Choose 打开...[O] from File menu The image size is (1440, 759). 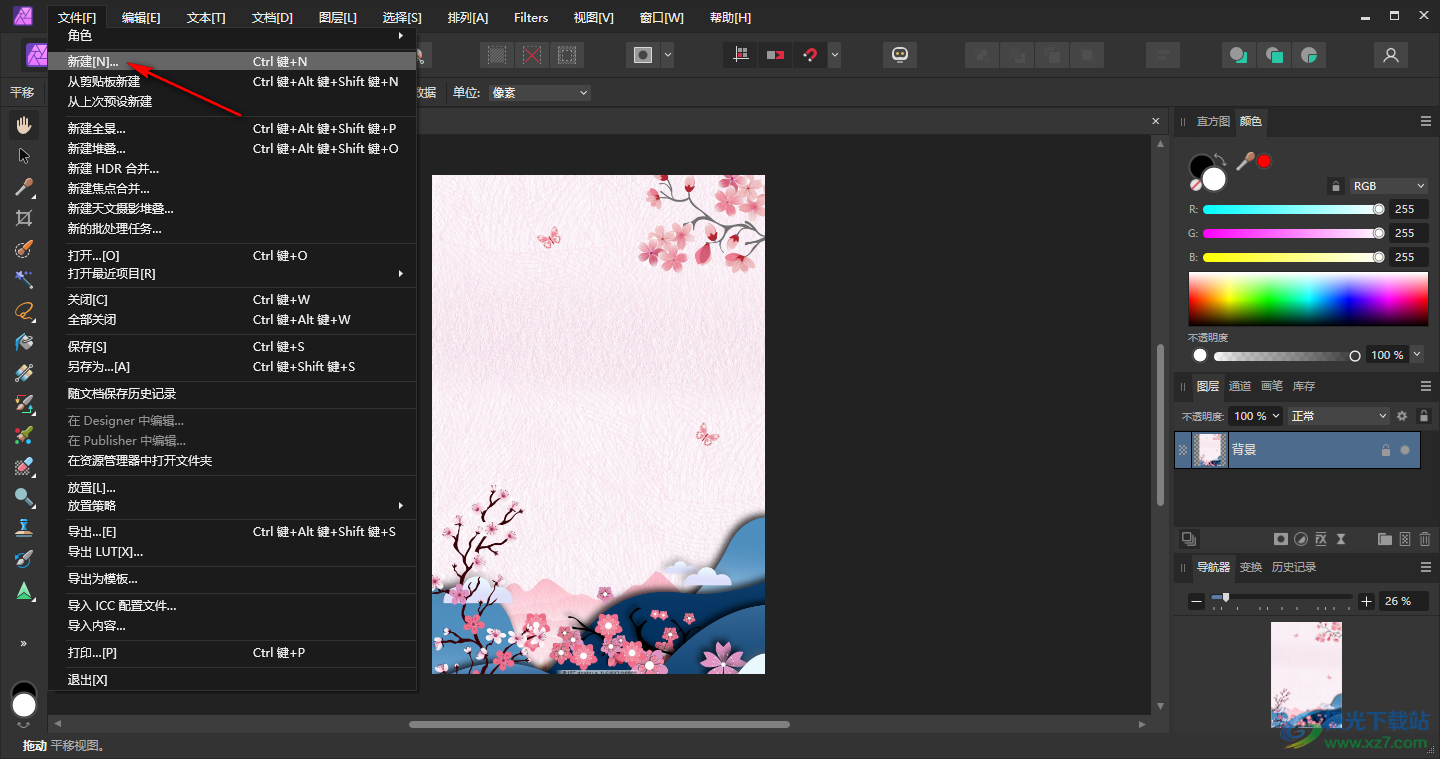pyautogui.click(x=233, y=256)
